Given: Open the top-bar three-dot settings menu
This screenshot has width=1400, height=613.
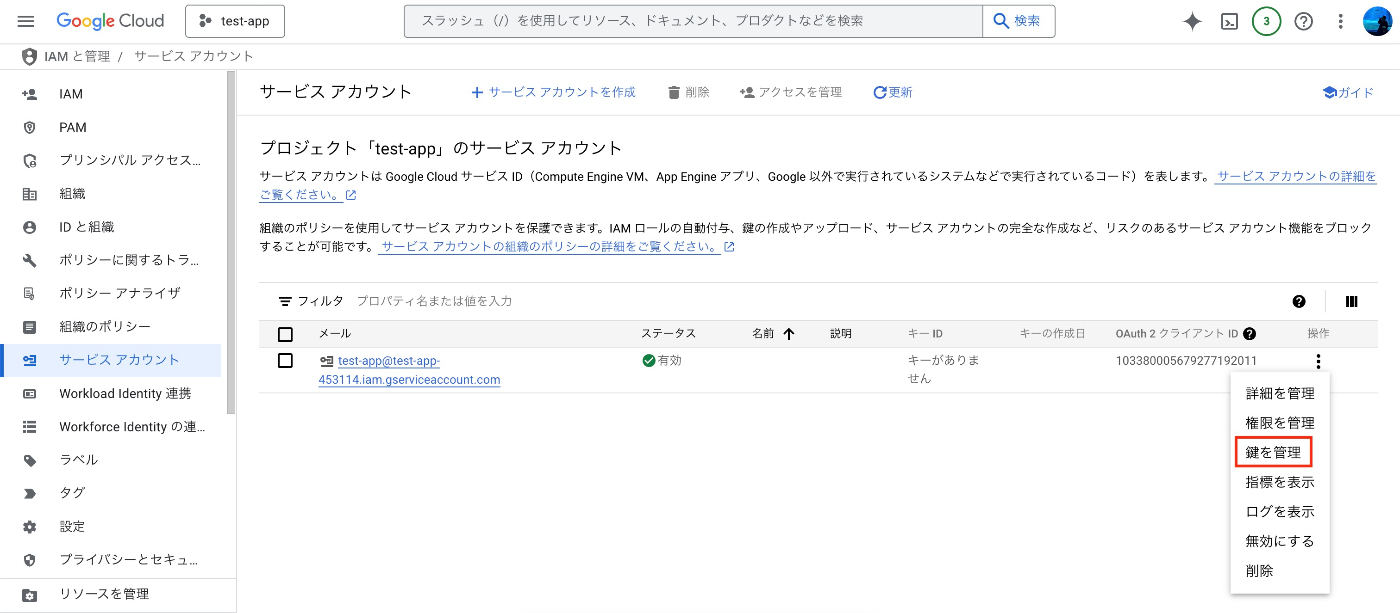Looking at the screenshot, I should (x=1341, y=21).
